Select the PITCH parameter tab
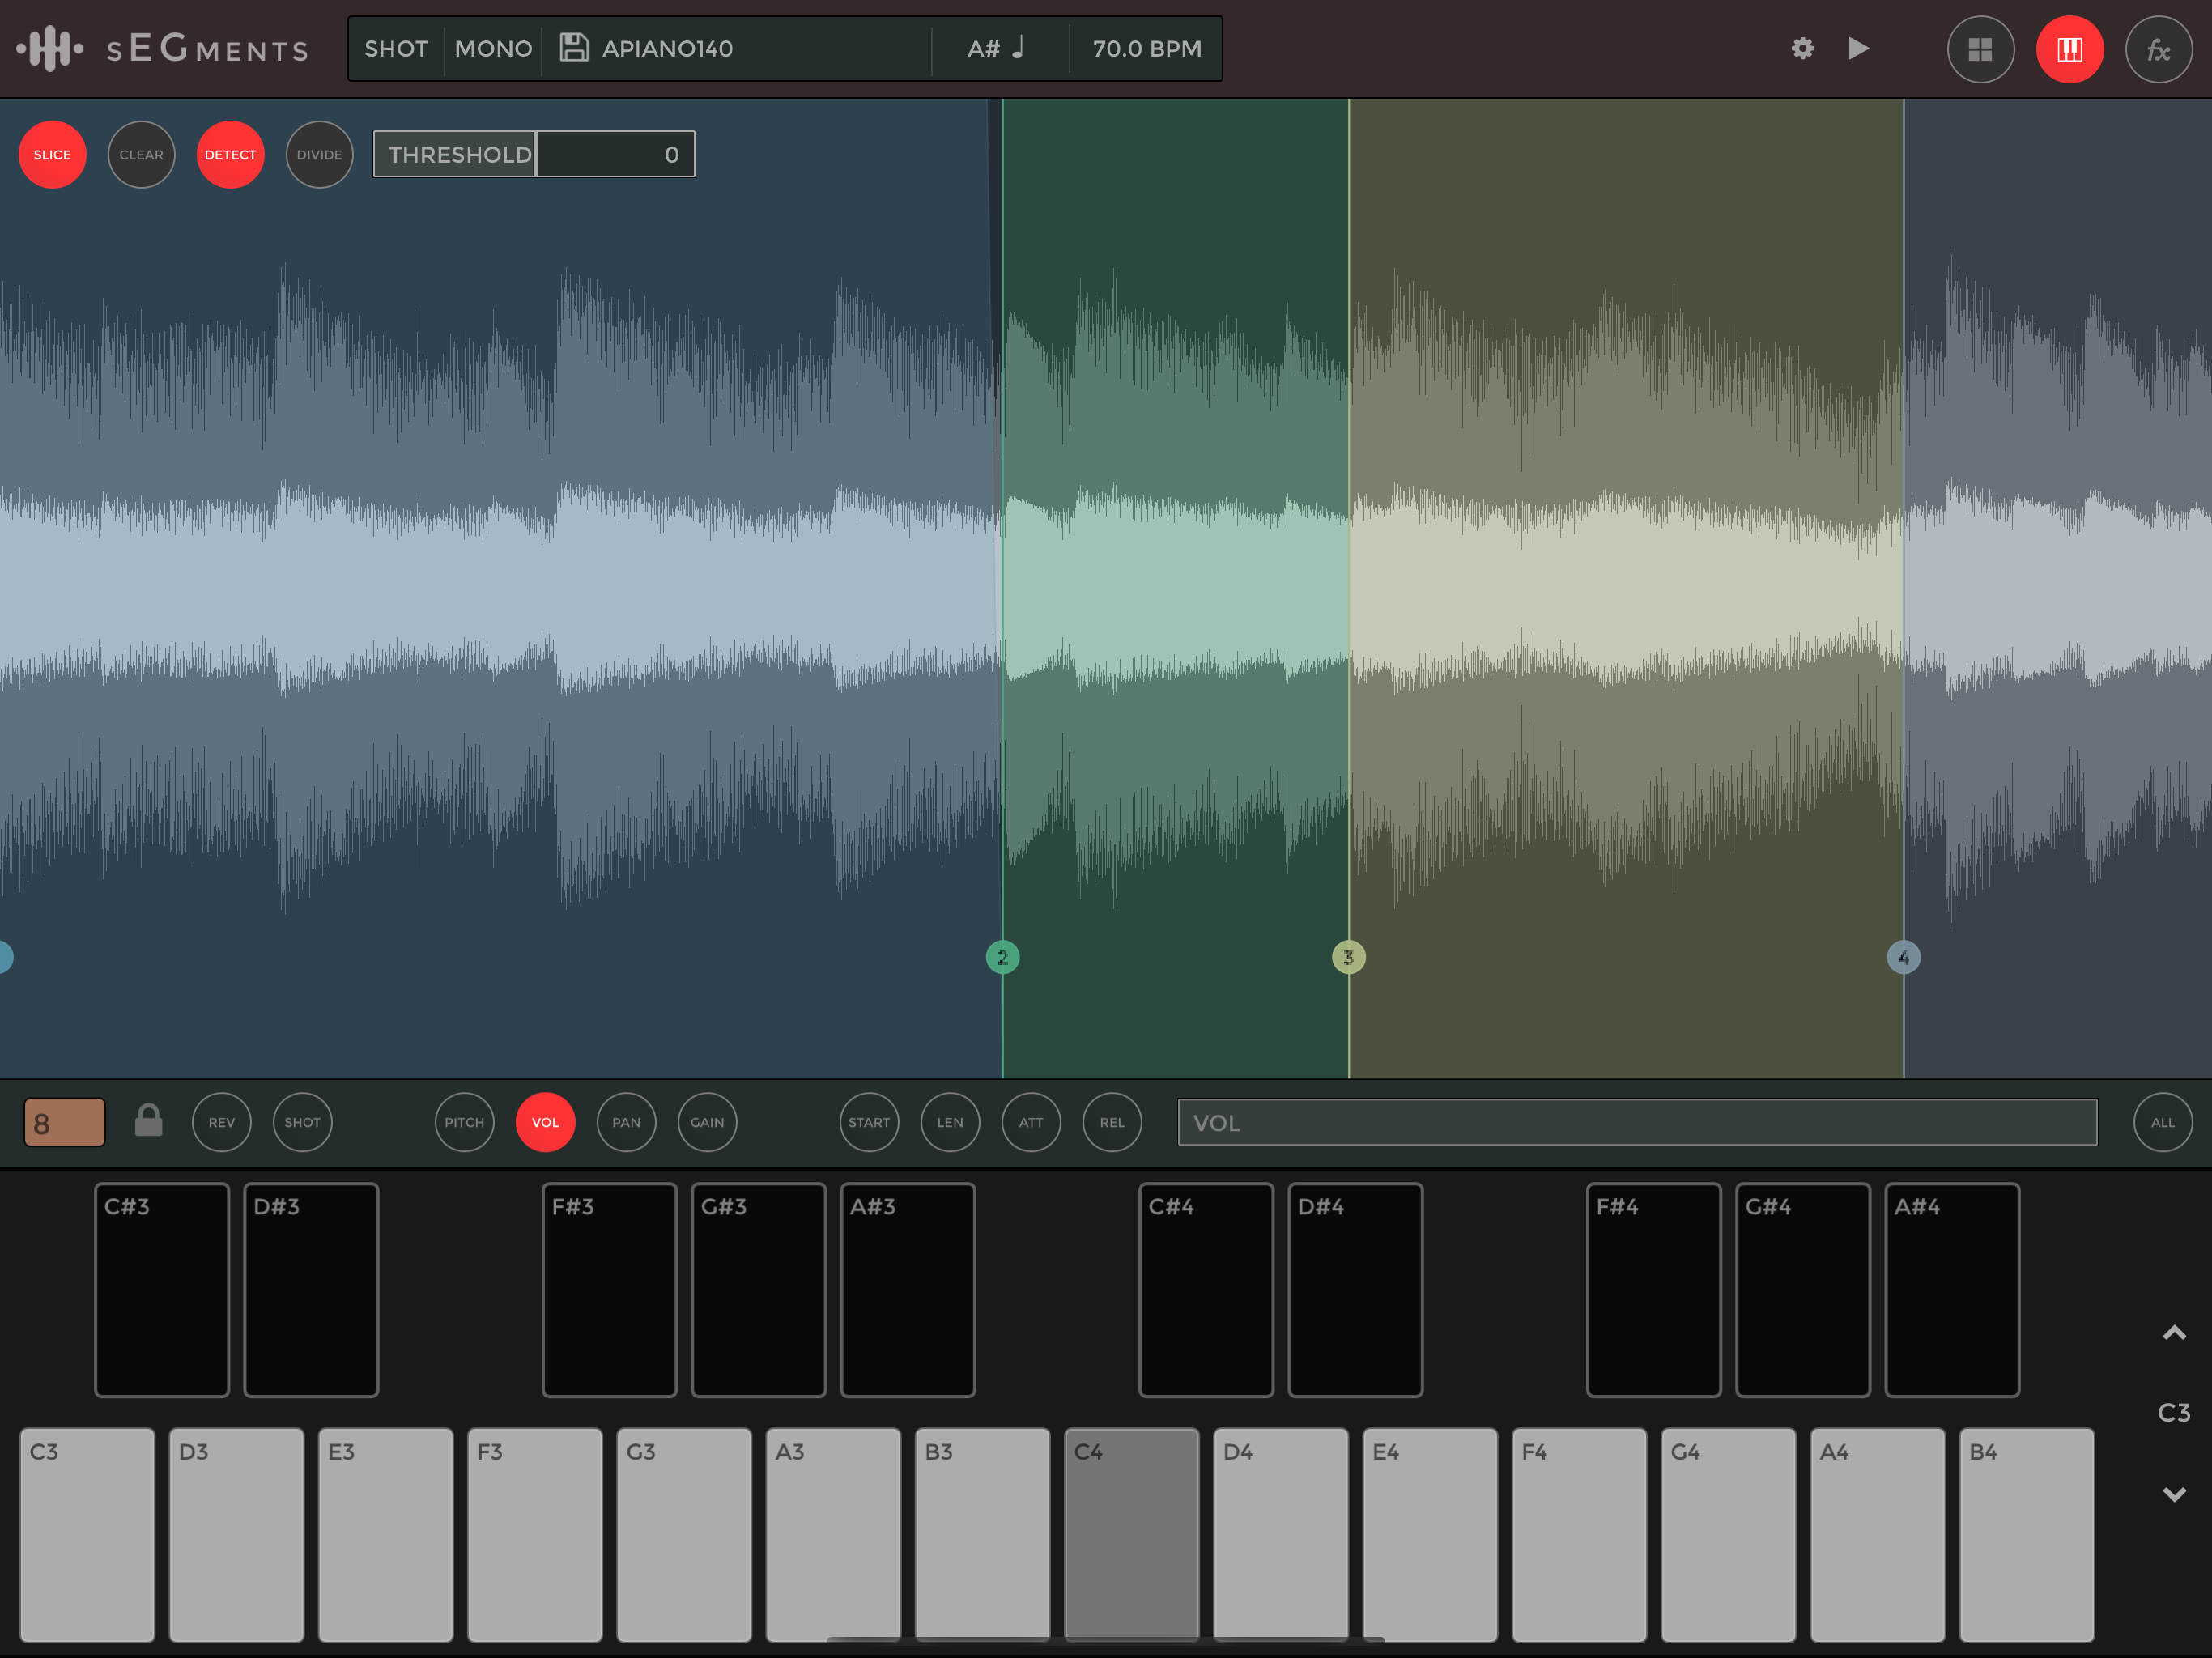 click(x=464, y=1122)
